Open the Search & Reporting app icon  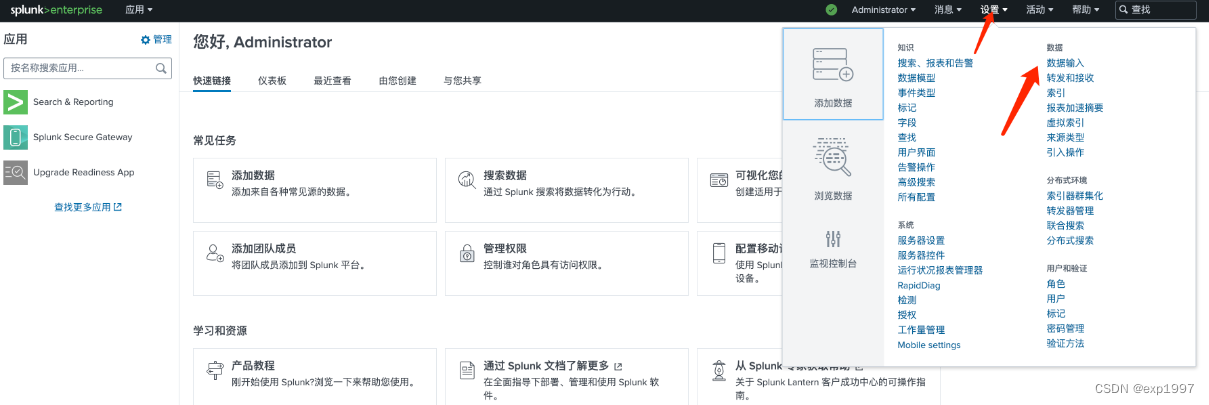16,102
